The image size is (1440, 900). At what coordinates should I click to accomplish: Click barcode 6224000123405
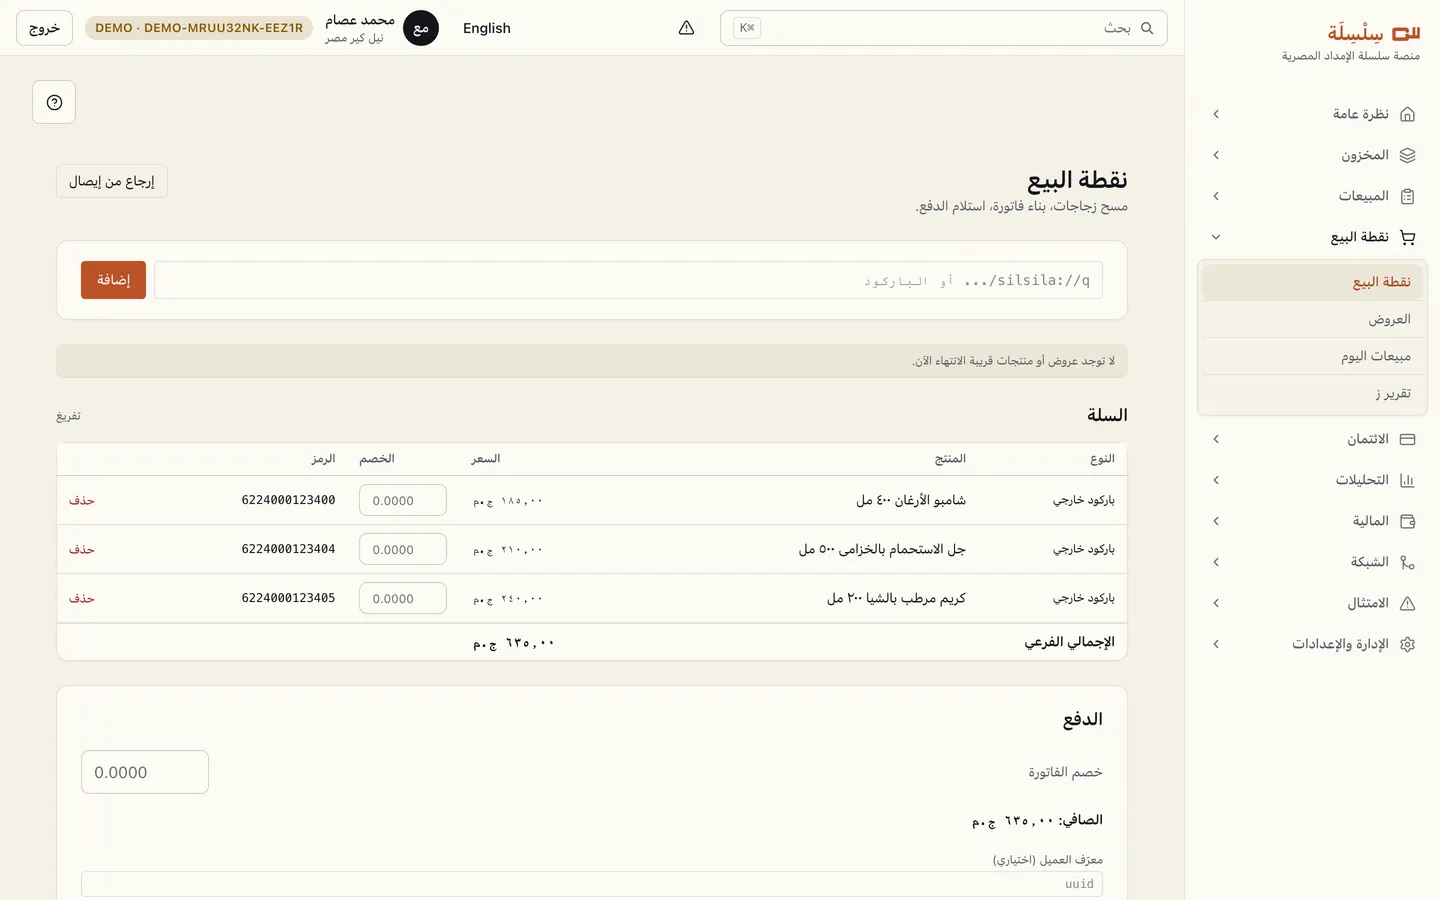point(288,598)
